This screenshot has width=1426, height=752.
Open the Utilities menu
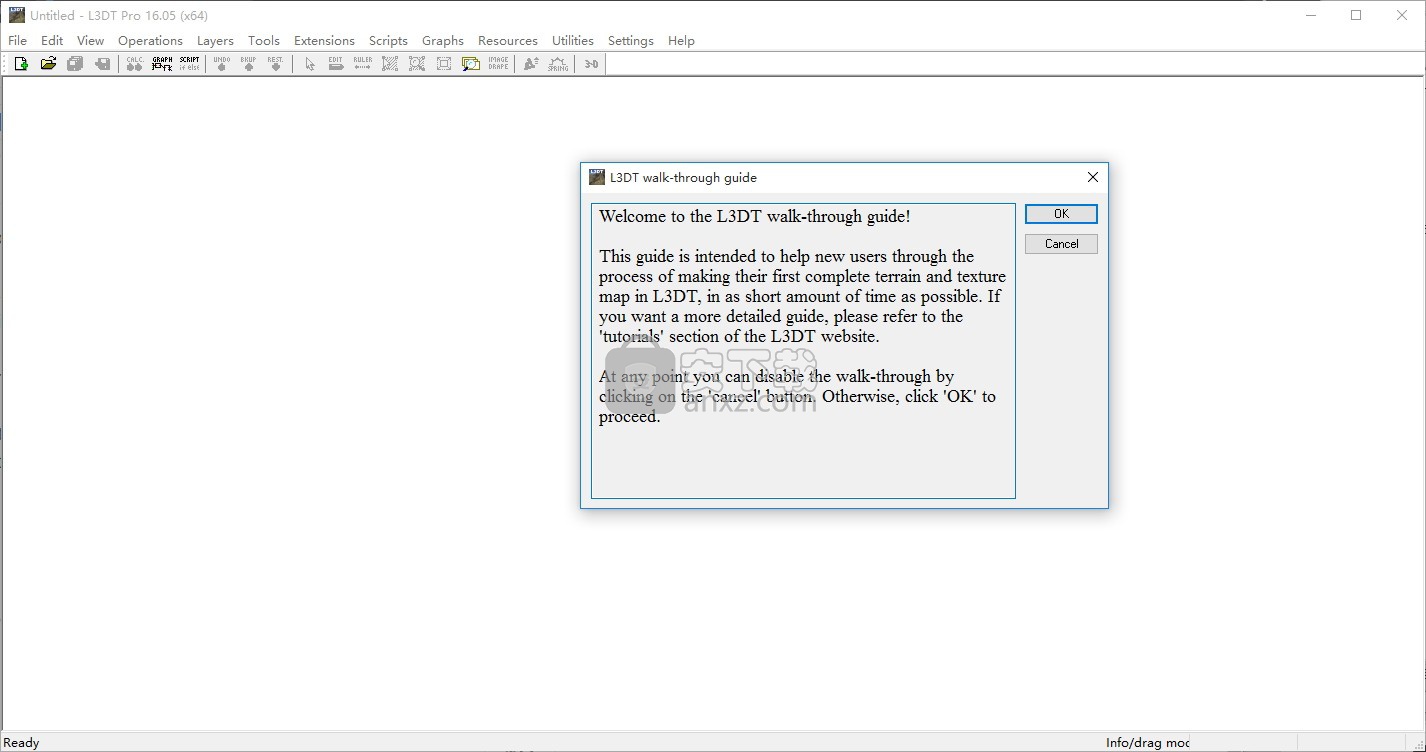573,41
